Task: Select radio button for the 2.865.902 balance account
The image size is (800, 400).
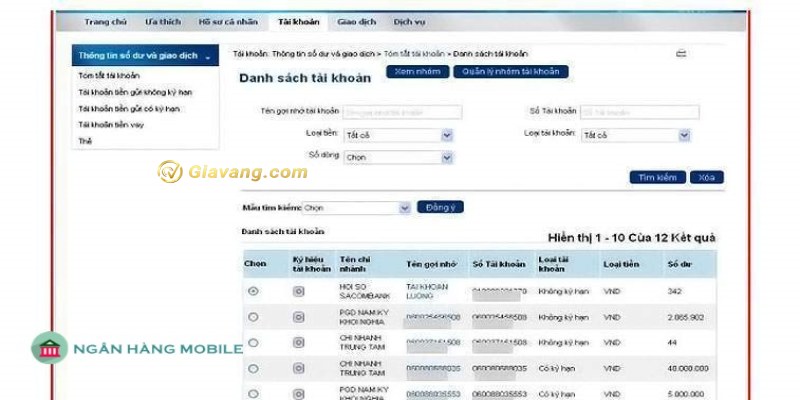Action: click(253, 316)
